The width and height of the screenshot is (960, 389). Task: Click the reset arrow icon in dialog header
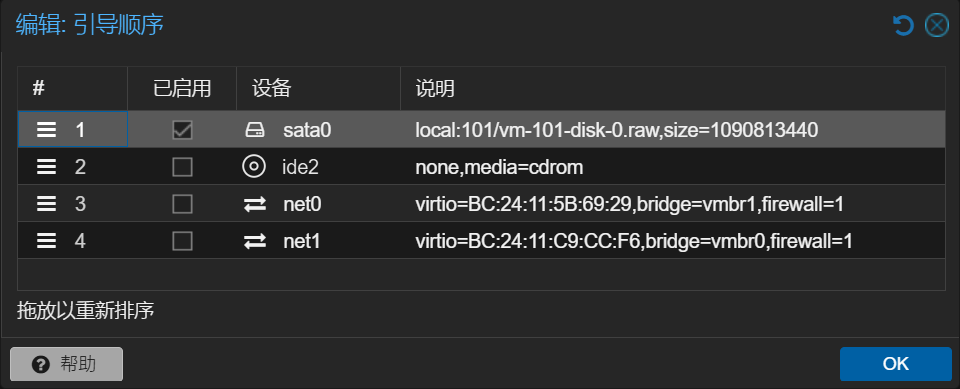[903, 26]
